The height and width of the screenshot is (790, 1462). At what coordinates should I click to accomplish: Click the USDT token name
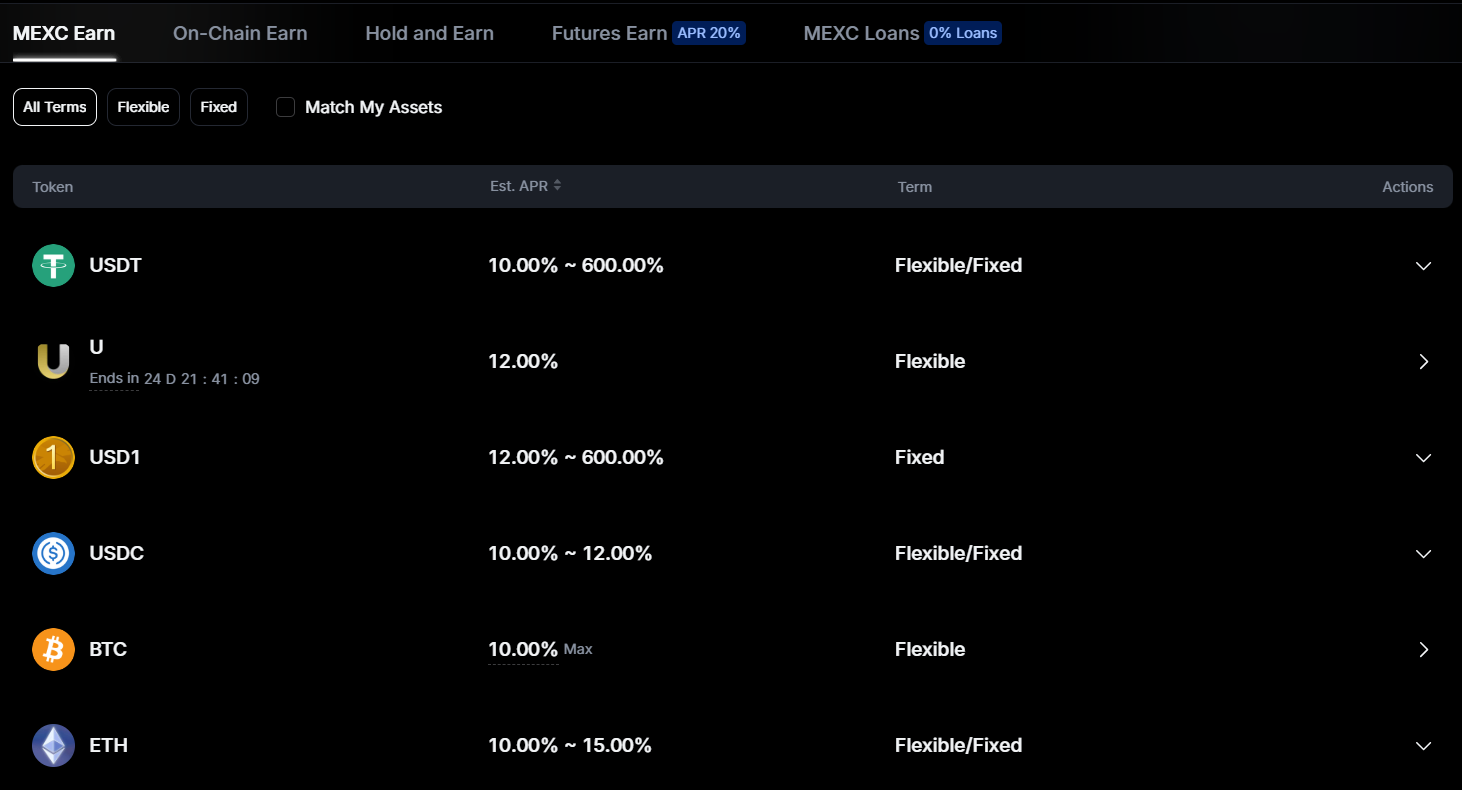point(116,266)
